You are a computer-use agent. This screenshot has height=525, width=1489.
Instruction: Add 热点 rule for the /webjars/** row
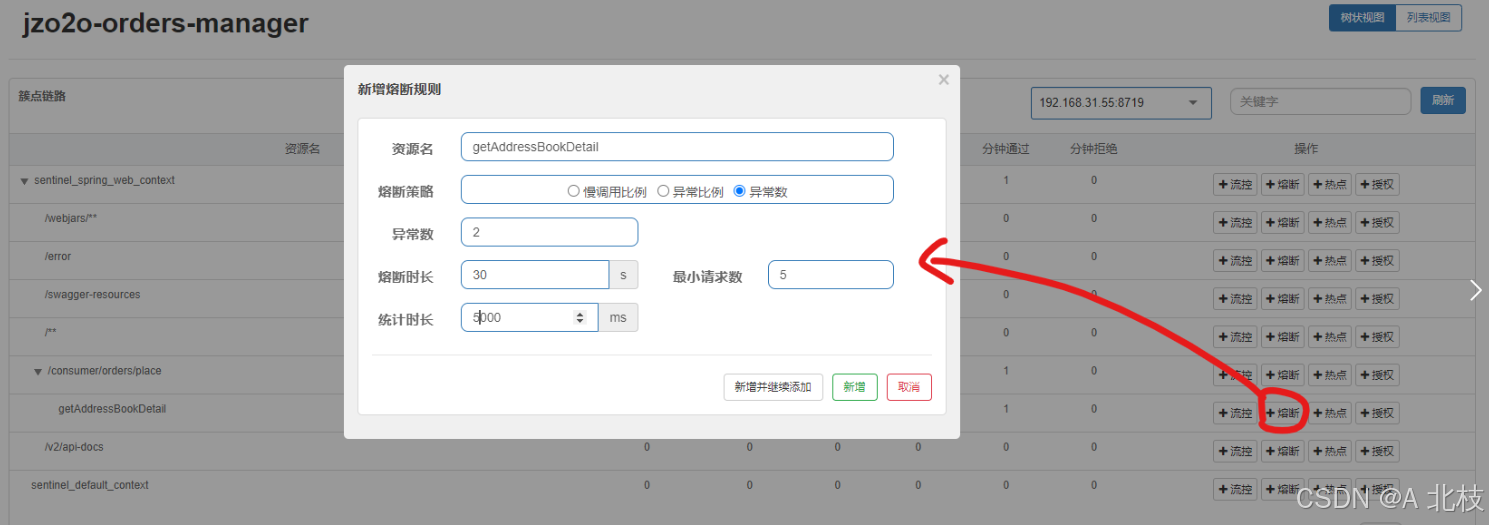coord(1330,222)
